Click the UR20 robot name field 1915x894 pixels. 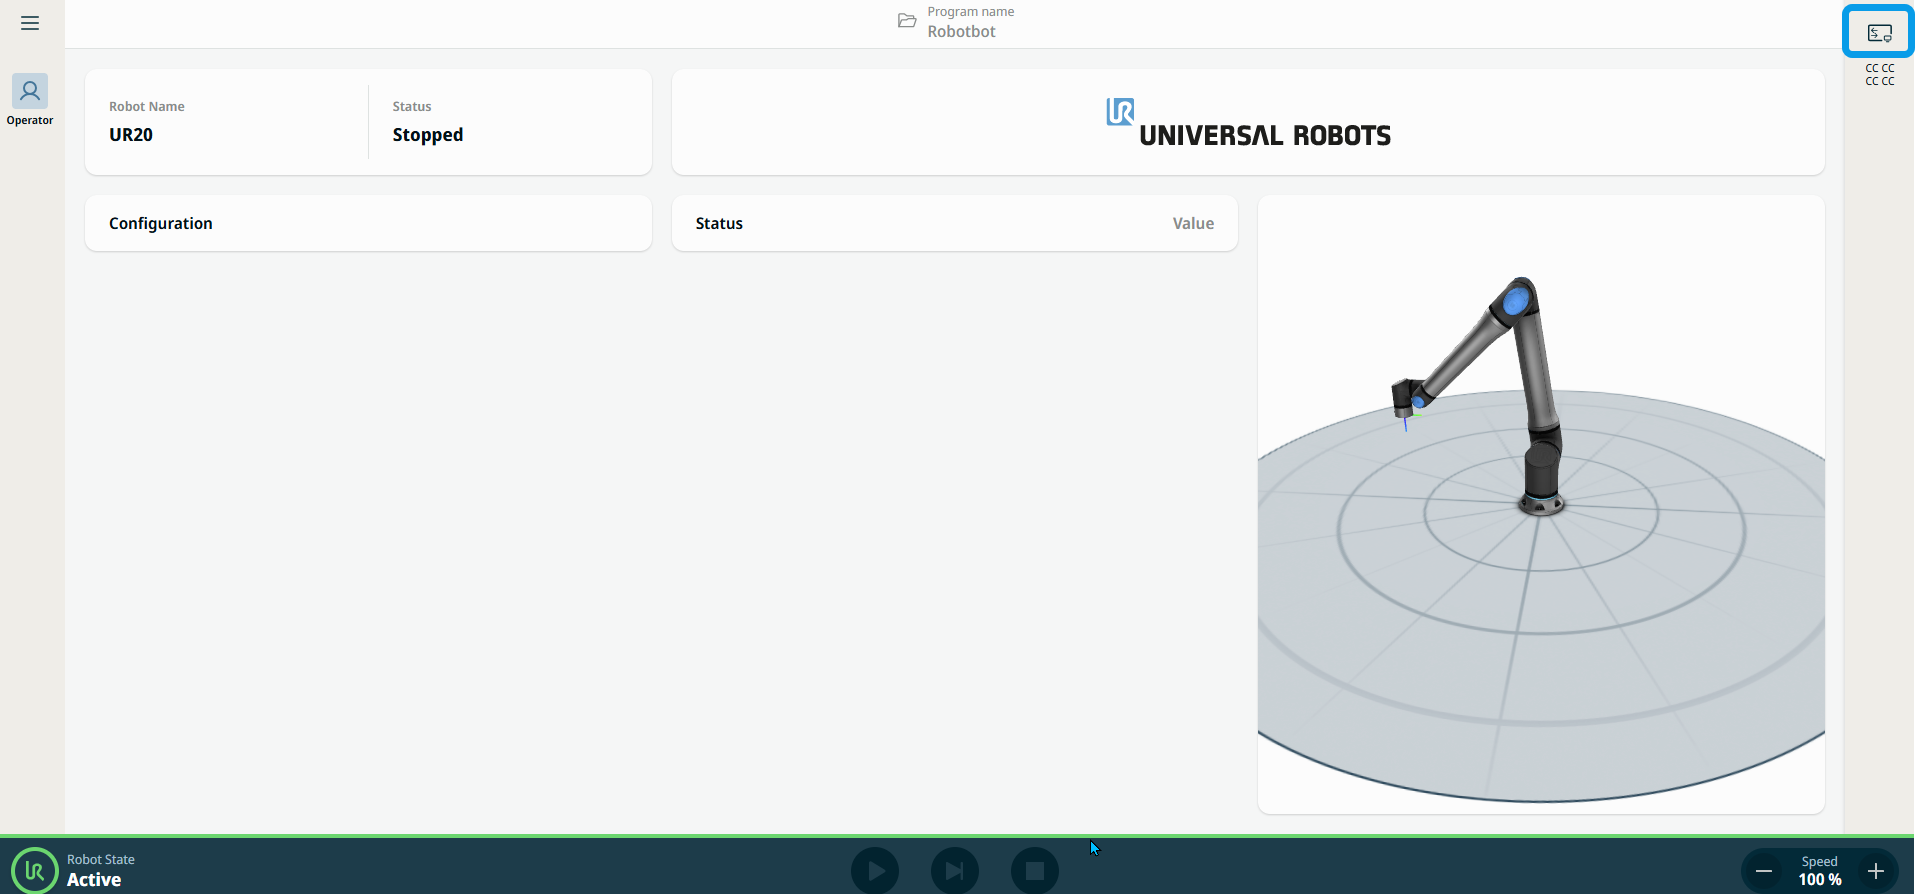(131, 135)
